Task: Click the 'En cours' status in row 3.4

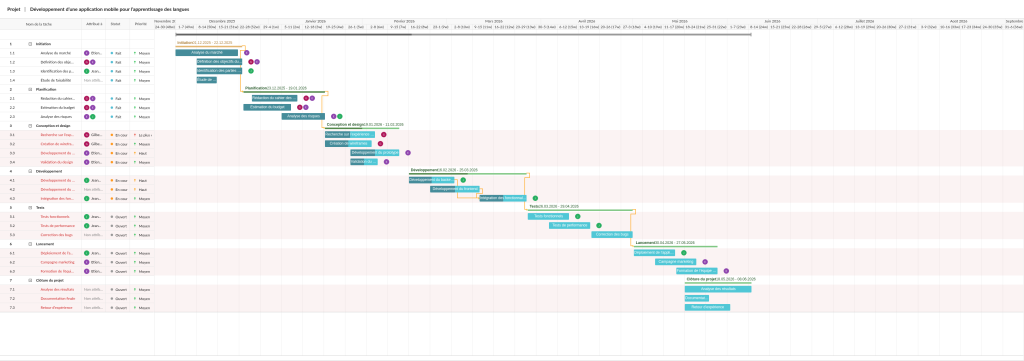Action: [x=121, y=162]
